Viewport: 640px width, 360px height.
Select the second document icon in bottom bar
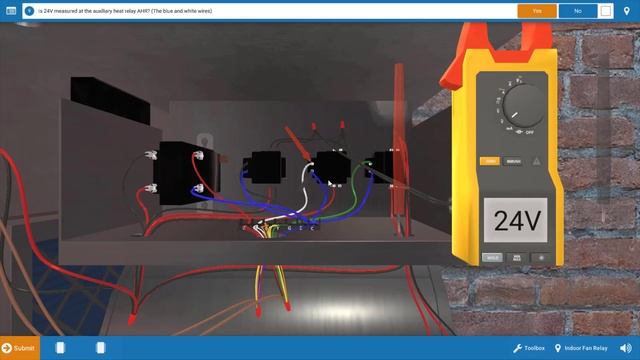click(100, 348)
